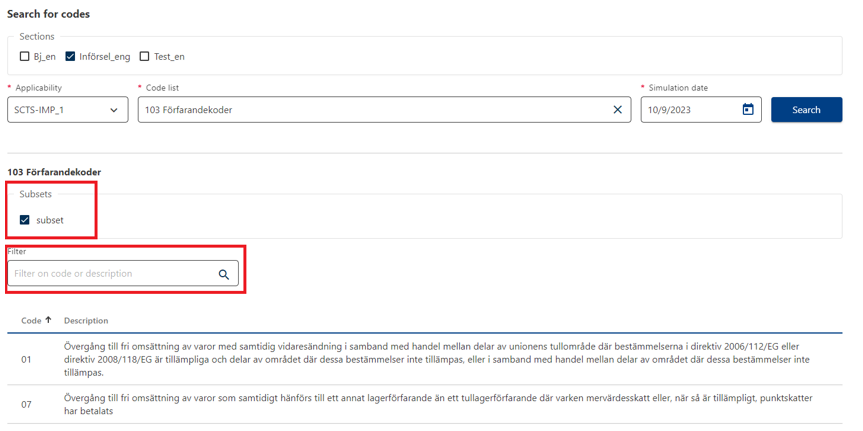Uncheck the Införsel_eng section checkbox
863x431 pixels.
[70, 57]
